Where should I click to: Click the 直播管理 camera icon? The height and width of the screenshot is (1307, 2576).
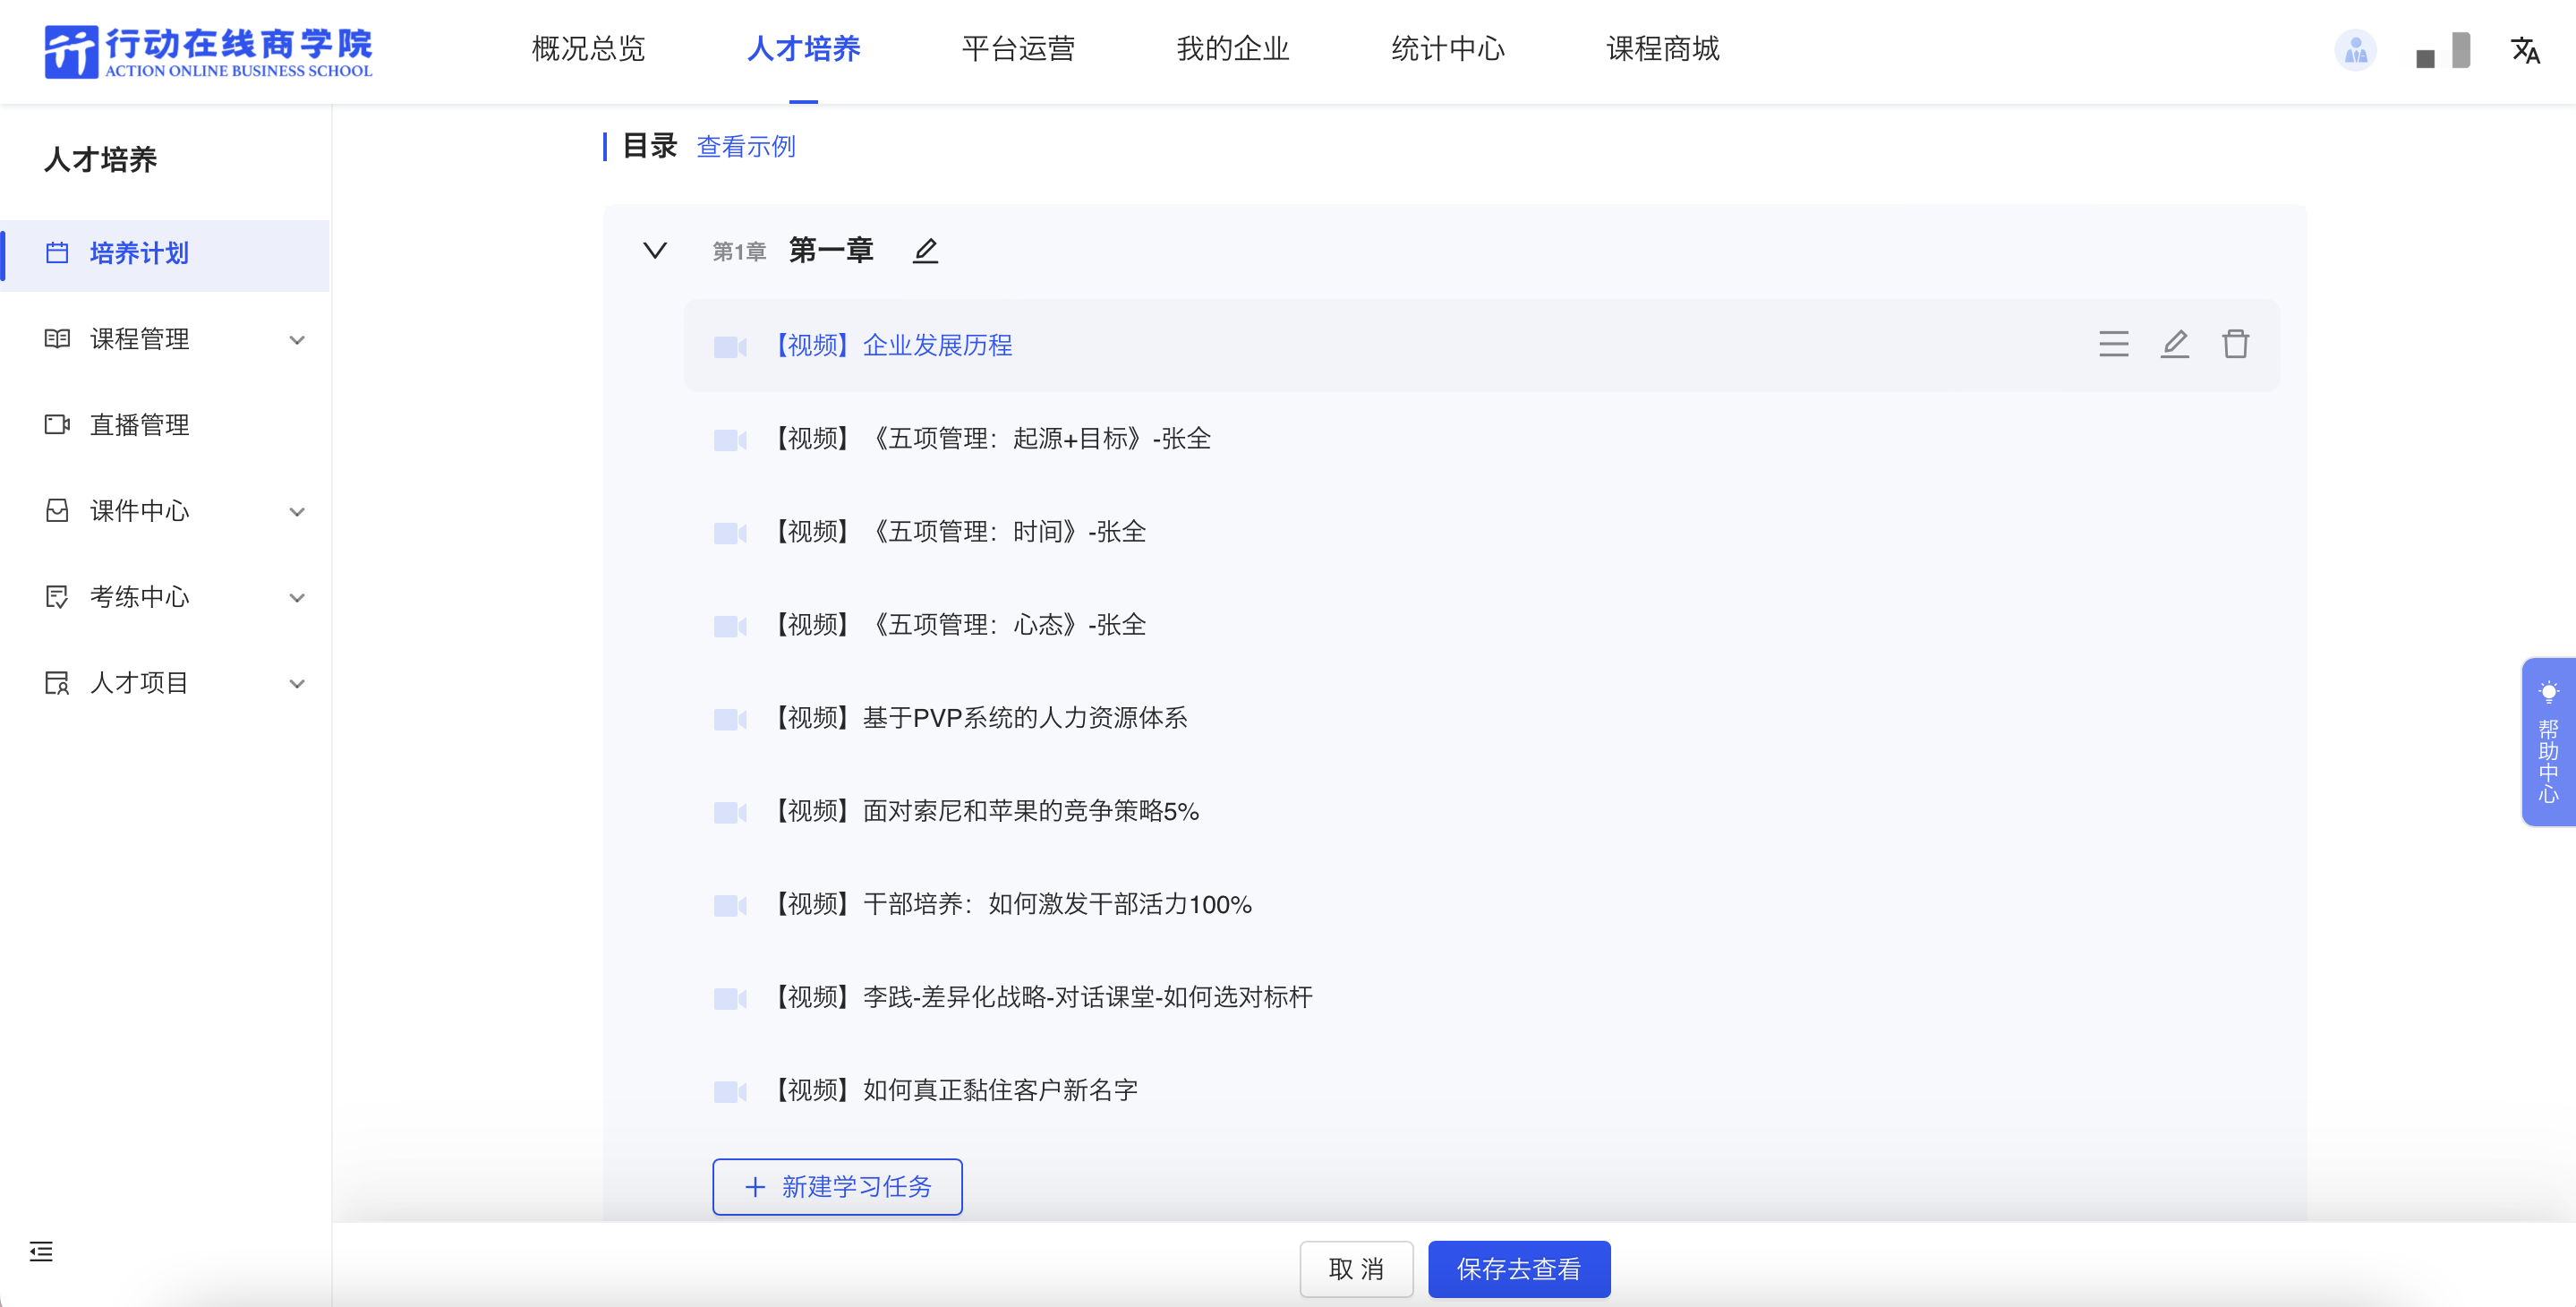(x=57, y=425)
